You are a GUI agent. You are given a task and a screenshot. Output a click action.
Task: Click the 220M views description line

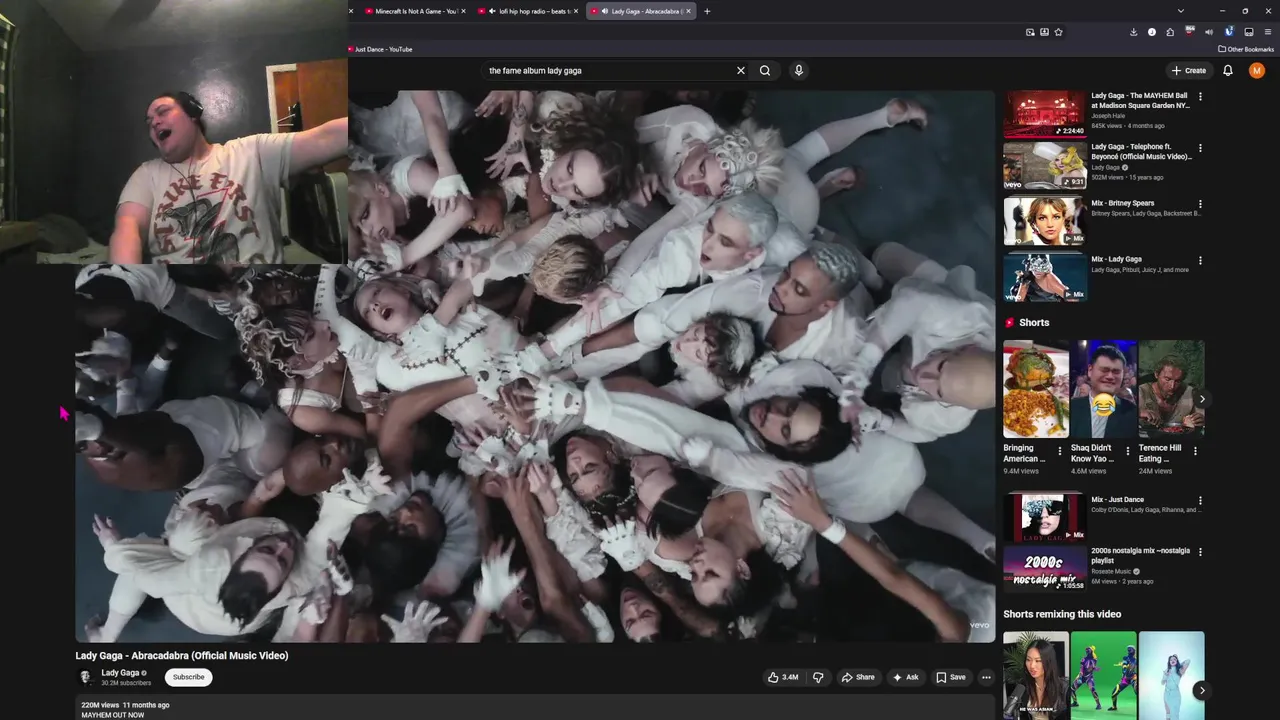pyautogui.click(x=125, y=705)
